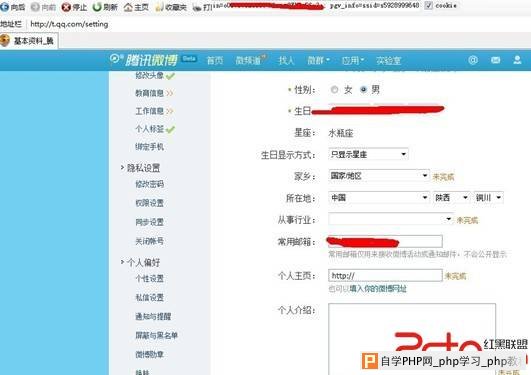Open 工作信息 in the sidebar
This screenshot has width=531, height=375.
pyautogui.click(x=149, y=111)
